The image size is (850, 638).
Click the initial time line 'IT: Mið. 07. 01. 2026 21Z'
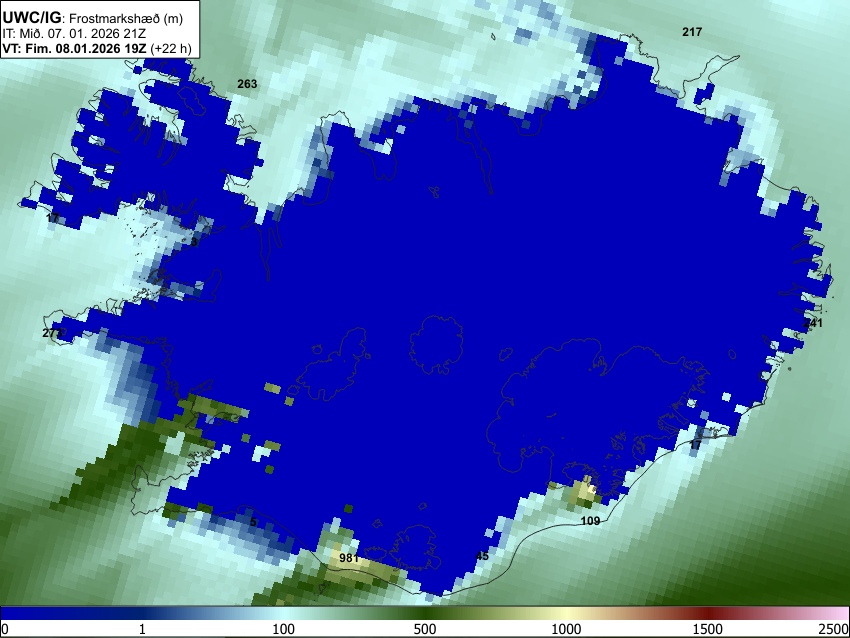(74, 34)
